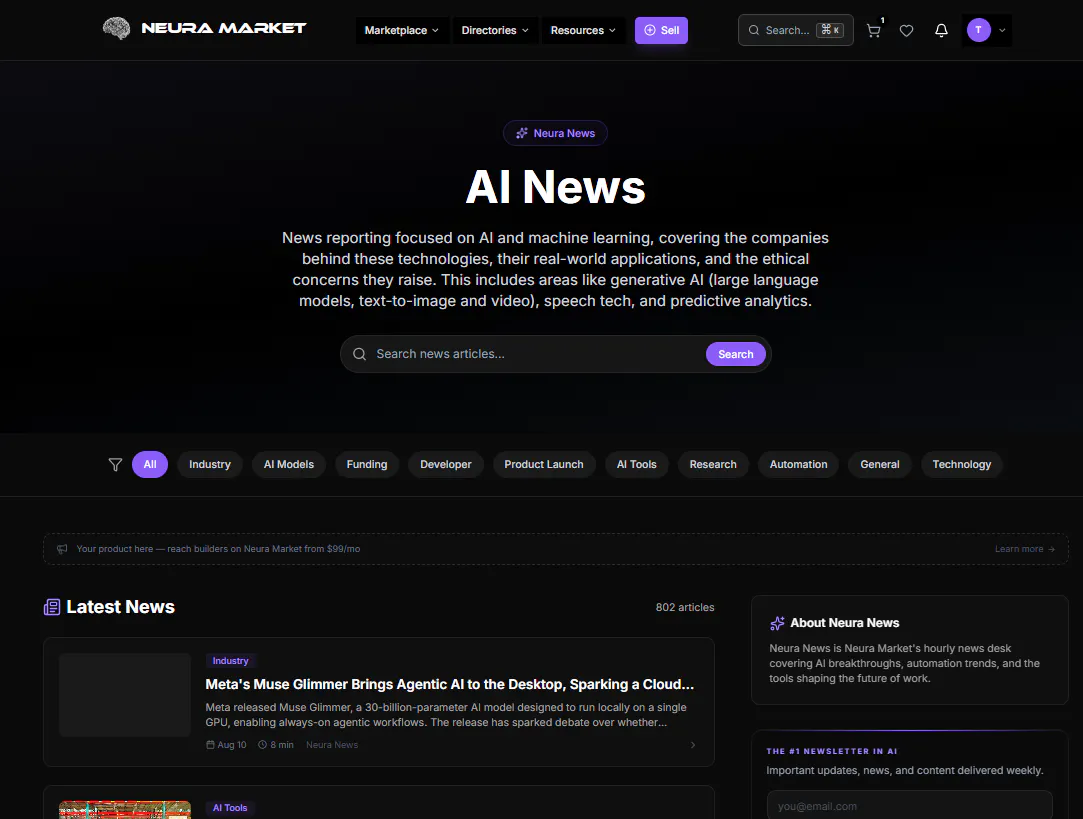This screenshot has height=819, width=1083.
Task: Filter news by Automation
Action: click(798, 465)
